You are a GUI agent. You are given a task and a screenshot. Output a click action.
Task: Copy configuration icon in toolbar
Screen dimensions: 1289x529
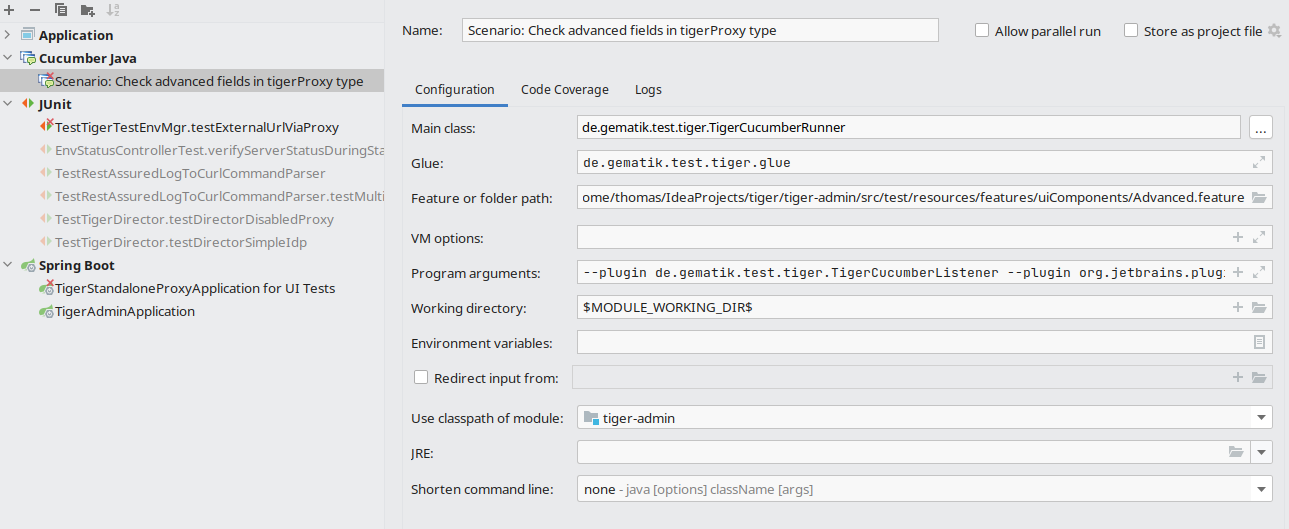pos(61,10)
